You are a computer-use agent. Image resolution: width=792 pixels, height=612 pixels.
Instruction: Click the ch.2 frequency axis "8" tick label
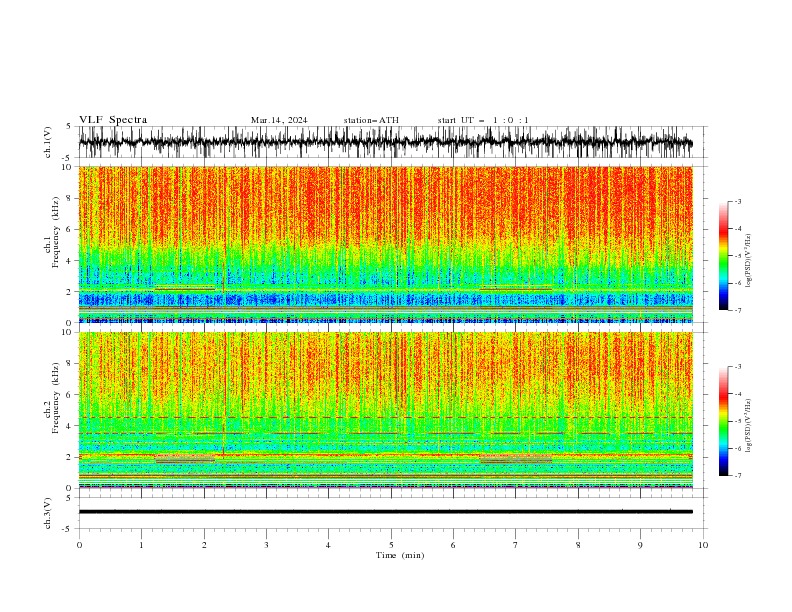click(x=69, y=363)
